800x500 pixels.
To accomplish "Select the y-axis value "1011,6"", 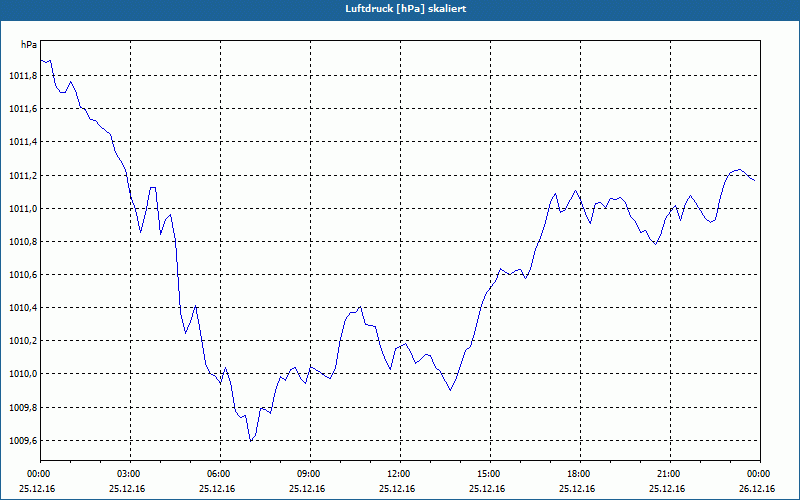I will tap(23, 109).
